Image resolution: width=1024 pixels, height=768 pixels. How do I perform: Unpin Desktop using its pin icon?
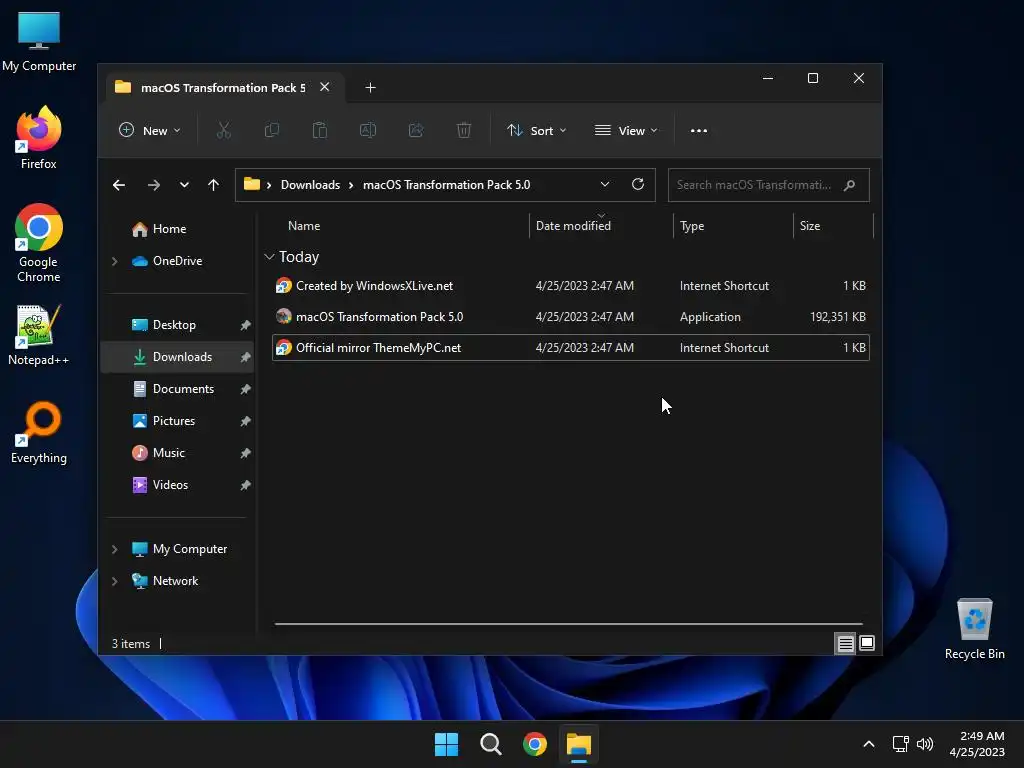coord(245,325)
